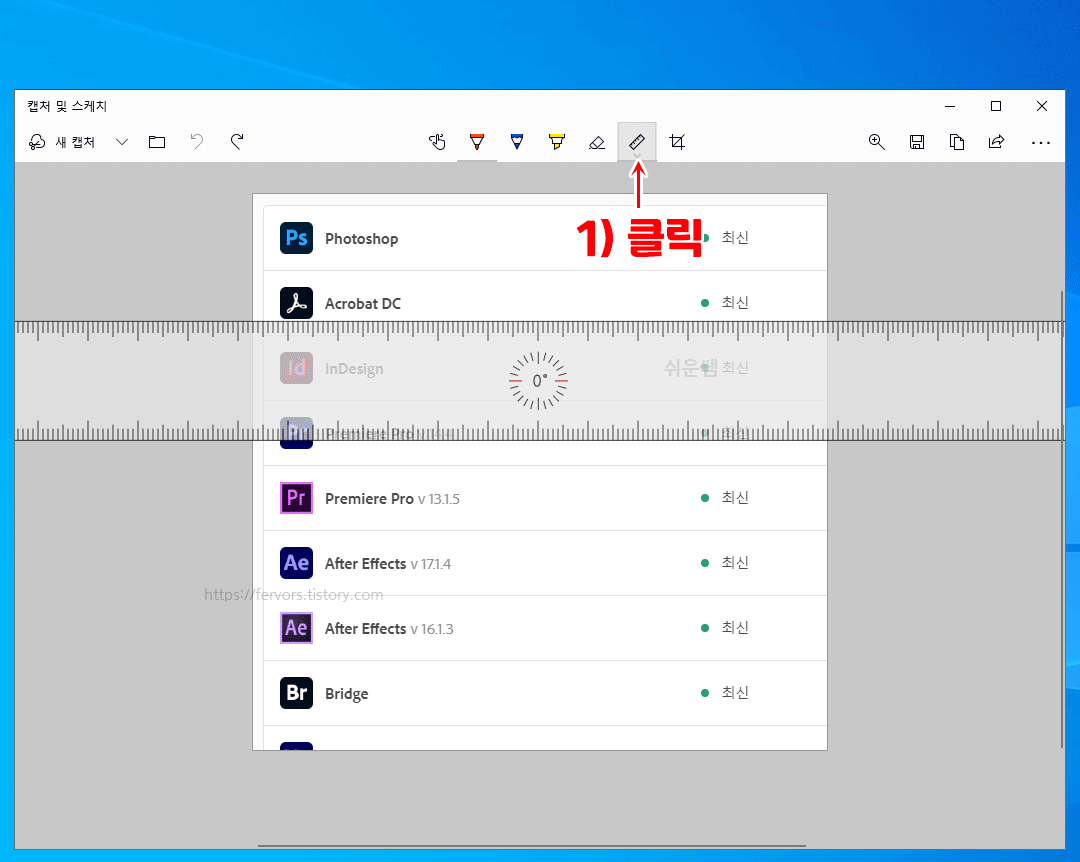Viewport: 1080px width, 862px height.
Task: Open the See more (…) menu
Action: (1041, 143)
